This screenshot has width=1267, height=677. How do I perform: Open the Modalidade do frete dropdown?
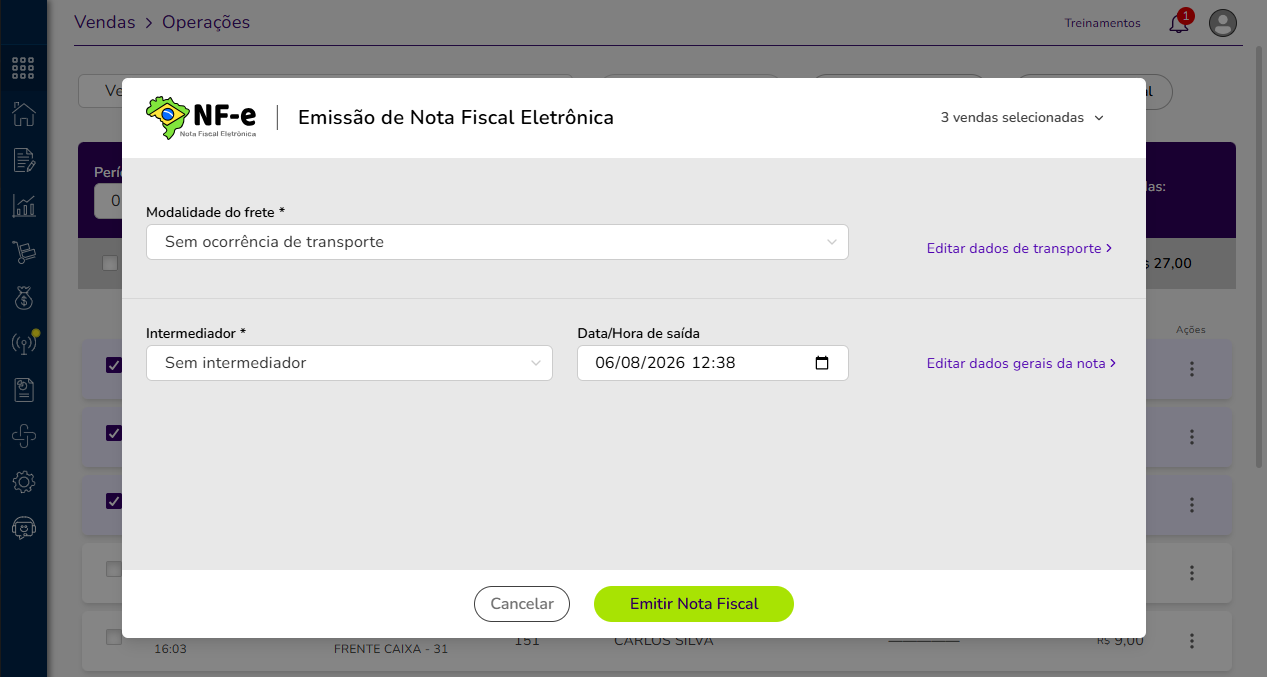pos(497,242)
